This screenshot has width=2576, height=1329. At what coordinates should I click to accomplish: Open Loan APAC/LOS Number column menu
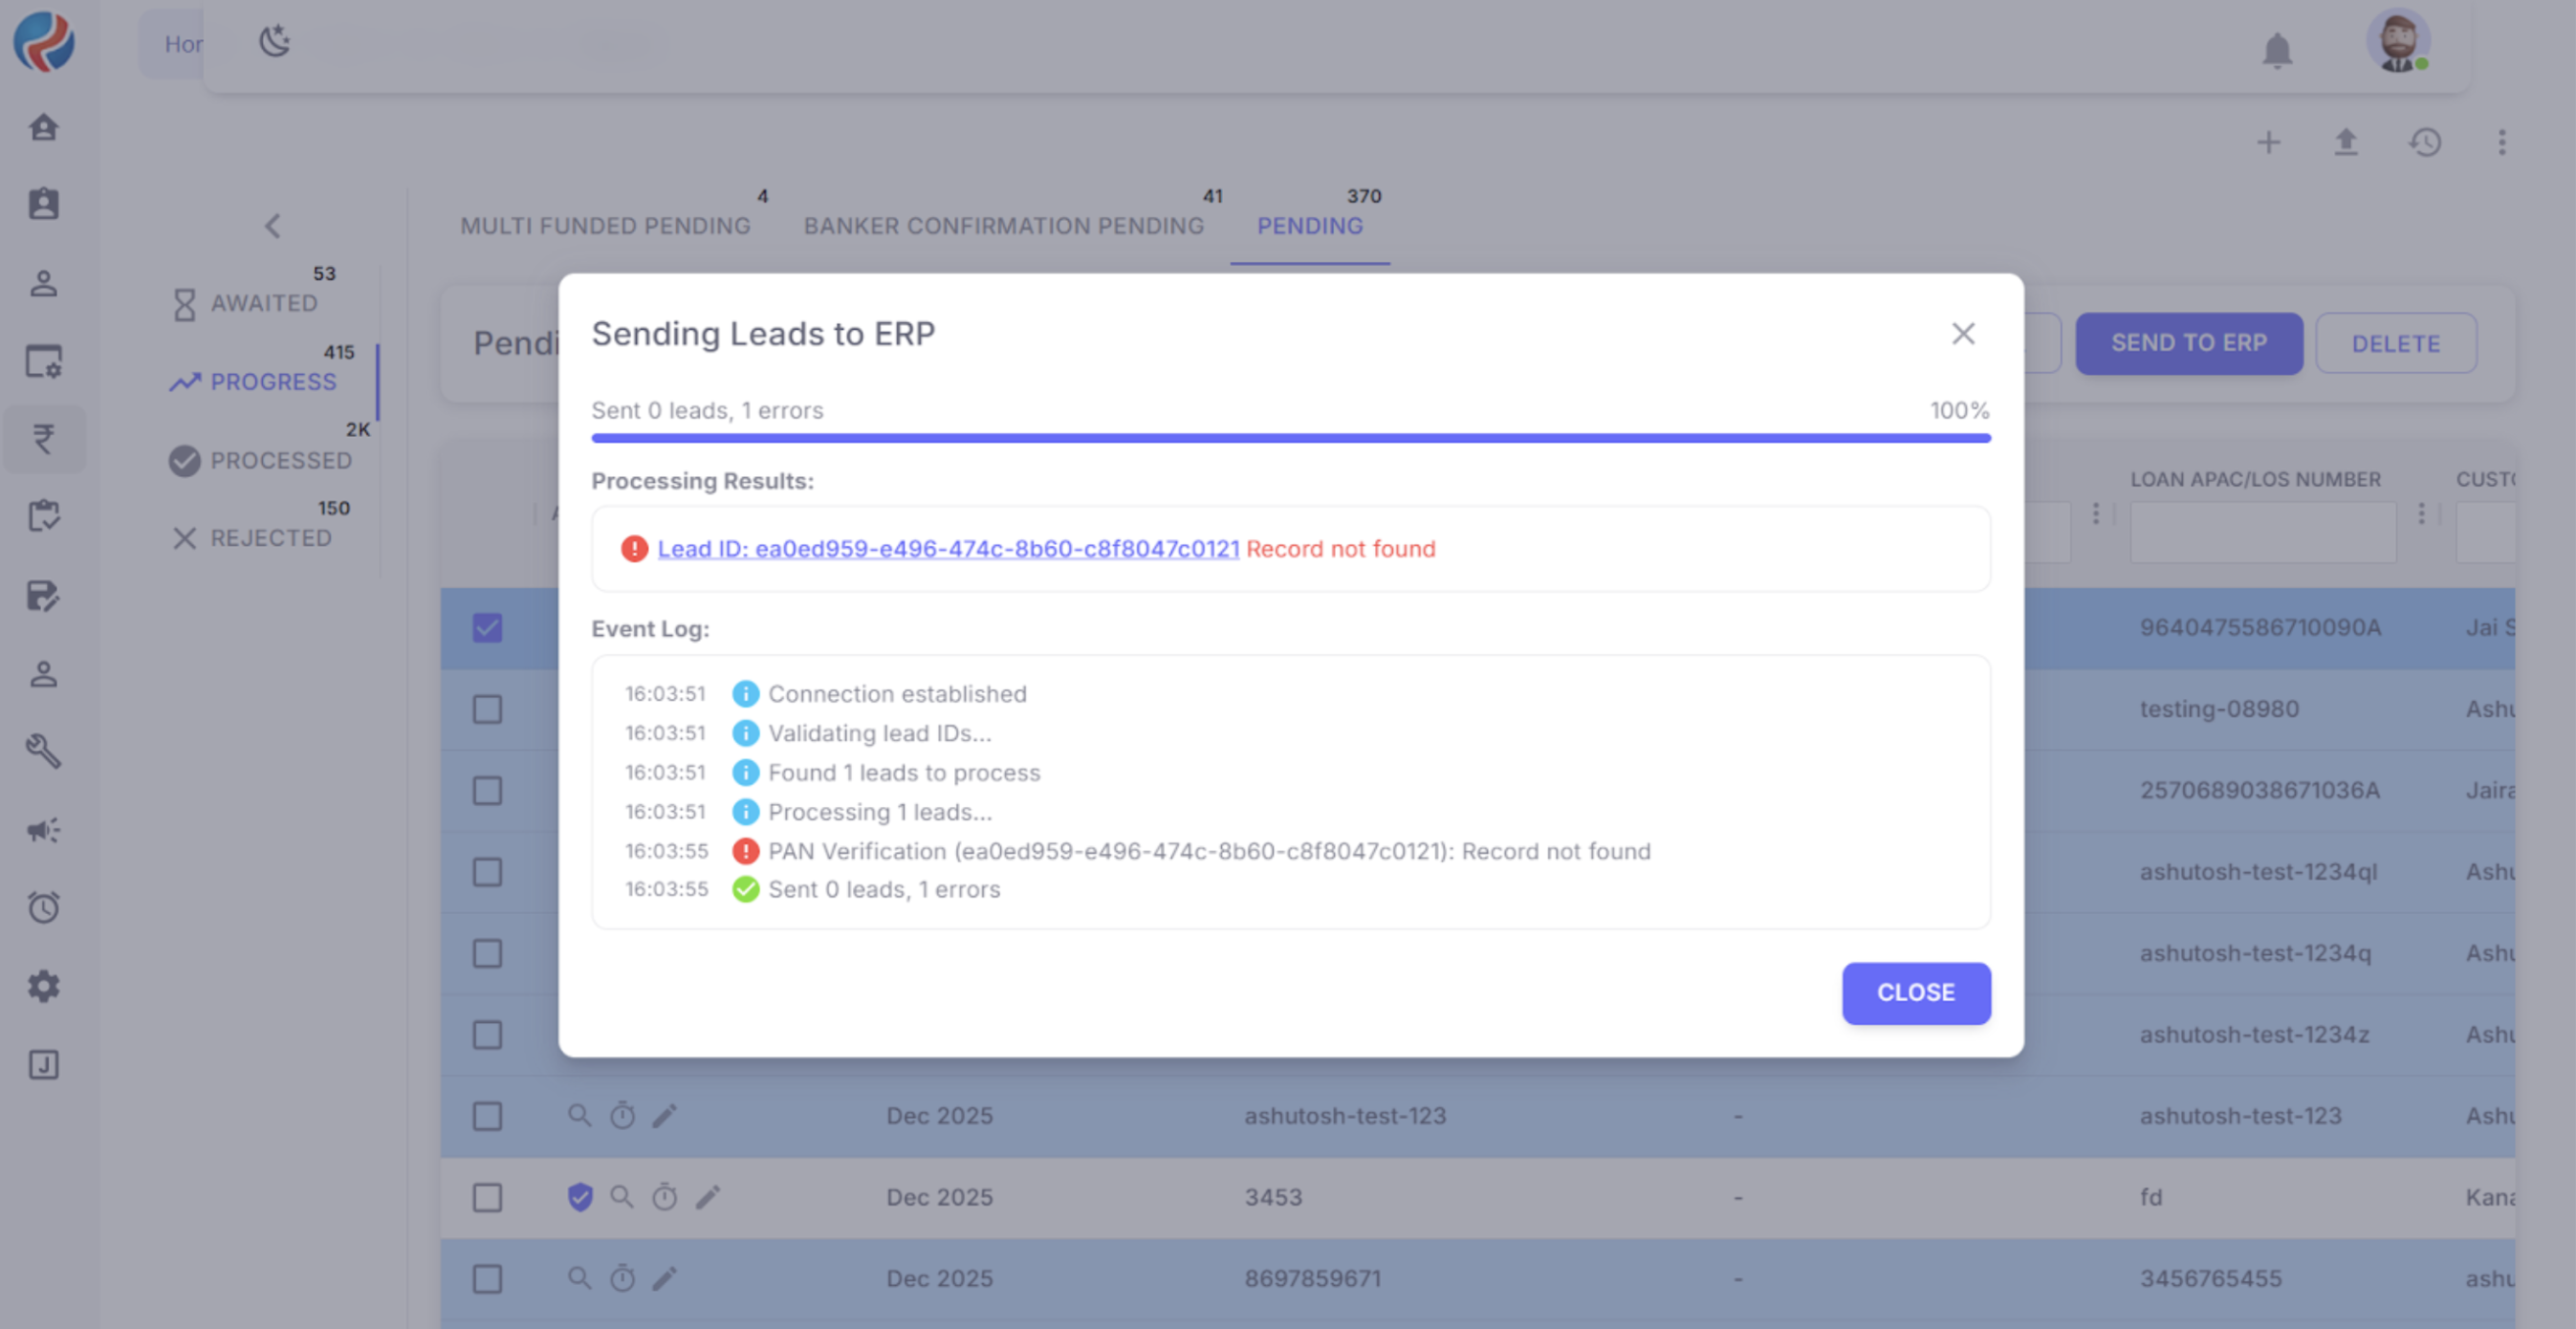tap(2421, 514)
